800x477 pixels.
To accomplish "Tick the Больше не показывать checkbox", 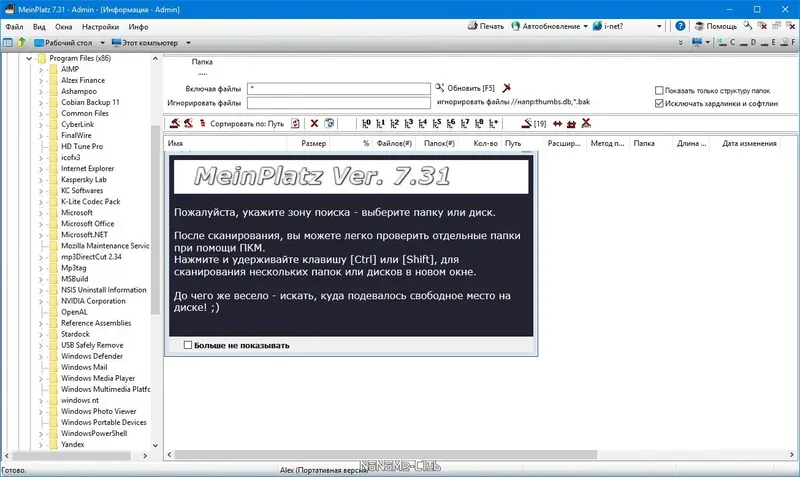I will (x=188, y=345).
